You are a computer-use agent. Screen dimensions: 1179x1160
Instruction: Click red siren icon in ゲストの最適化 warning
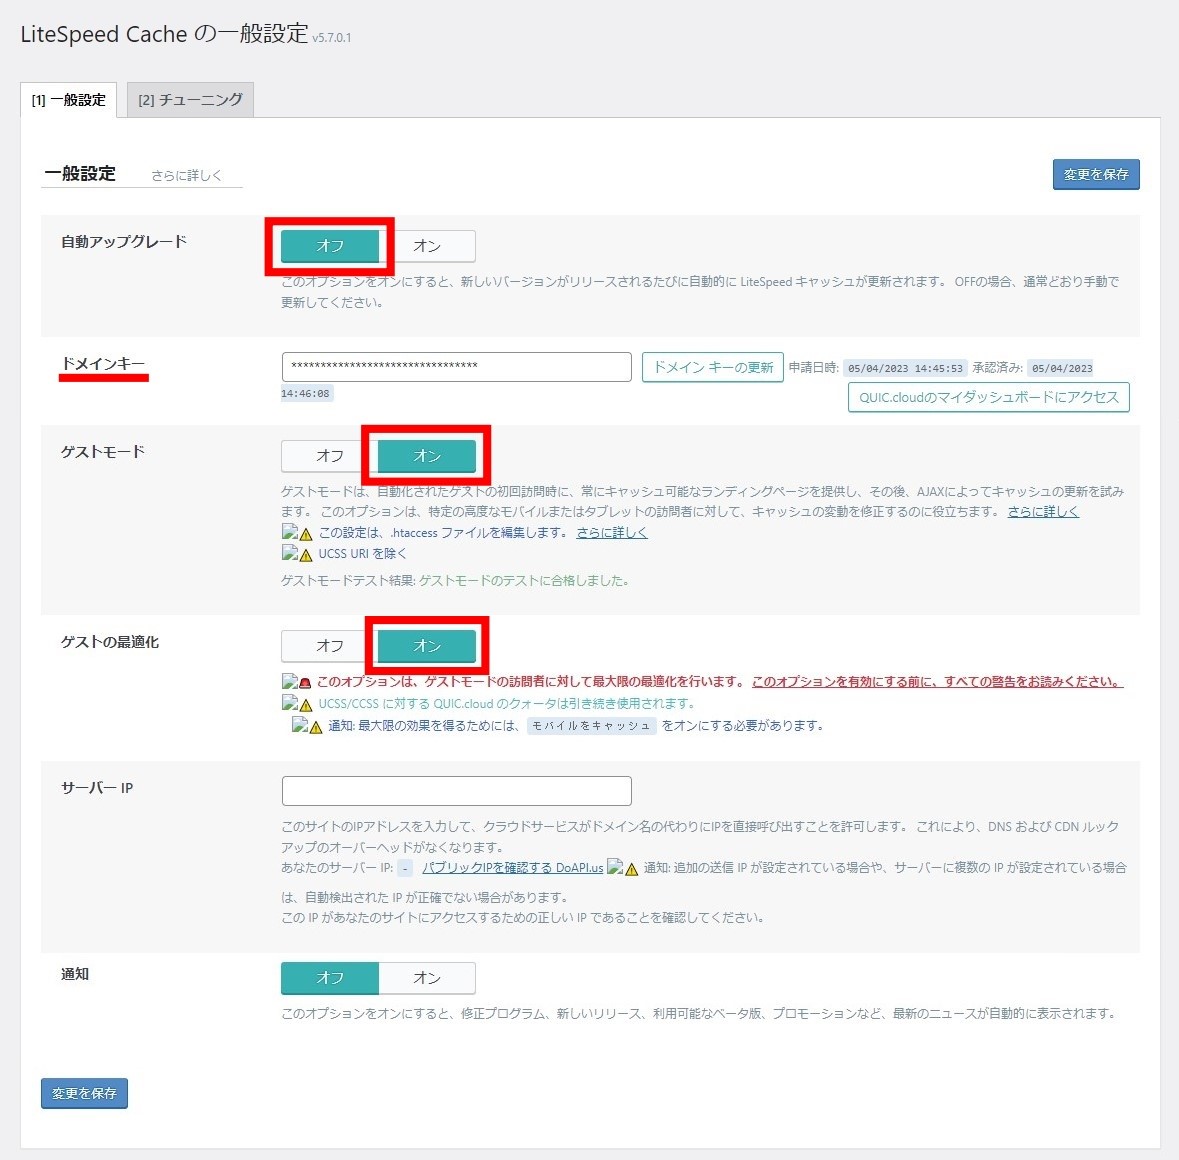[x=305, y=683]
